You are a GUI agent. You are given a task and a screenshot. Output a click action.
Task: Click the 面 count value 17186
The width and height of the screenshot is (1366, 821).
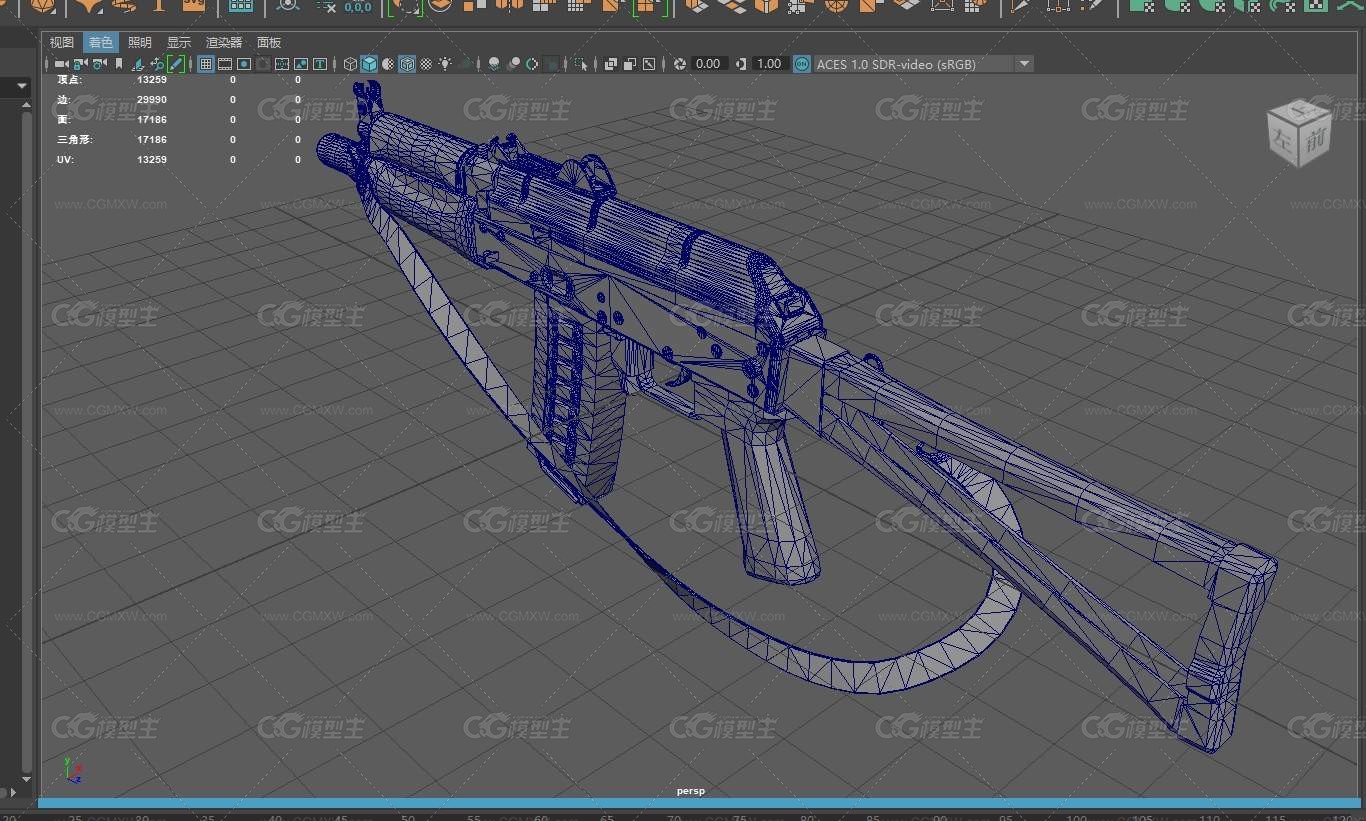coord(152,119)
